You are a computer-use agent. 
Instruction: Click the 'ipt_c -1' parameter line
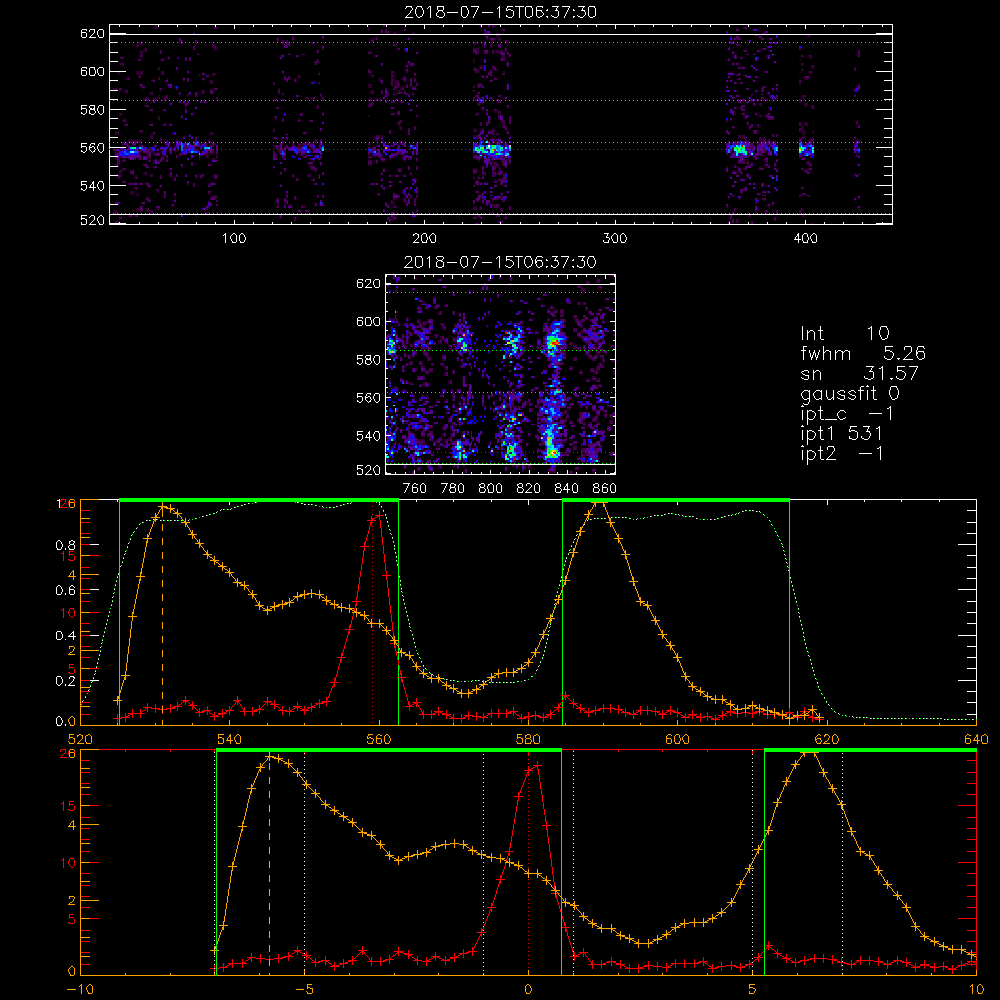tap(848, 414)
